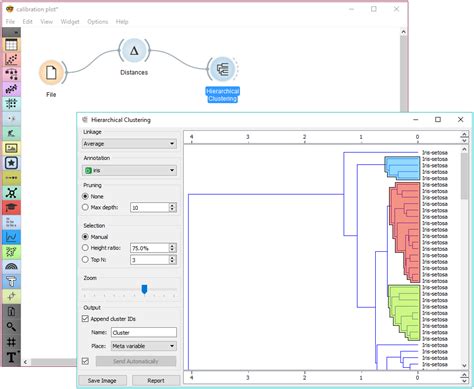
Task: Select the Distances widget node
Action: 134,51
